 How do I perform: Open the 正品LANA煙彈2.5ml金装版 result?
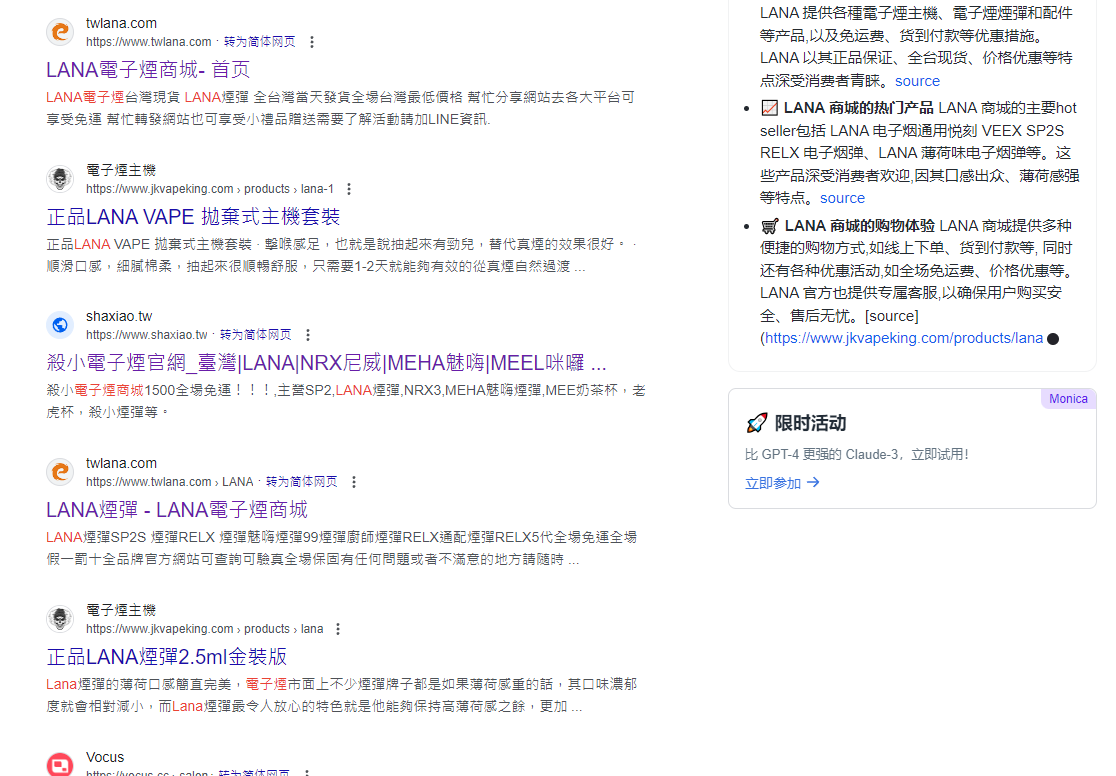point(167,656)
